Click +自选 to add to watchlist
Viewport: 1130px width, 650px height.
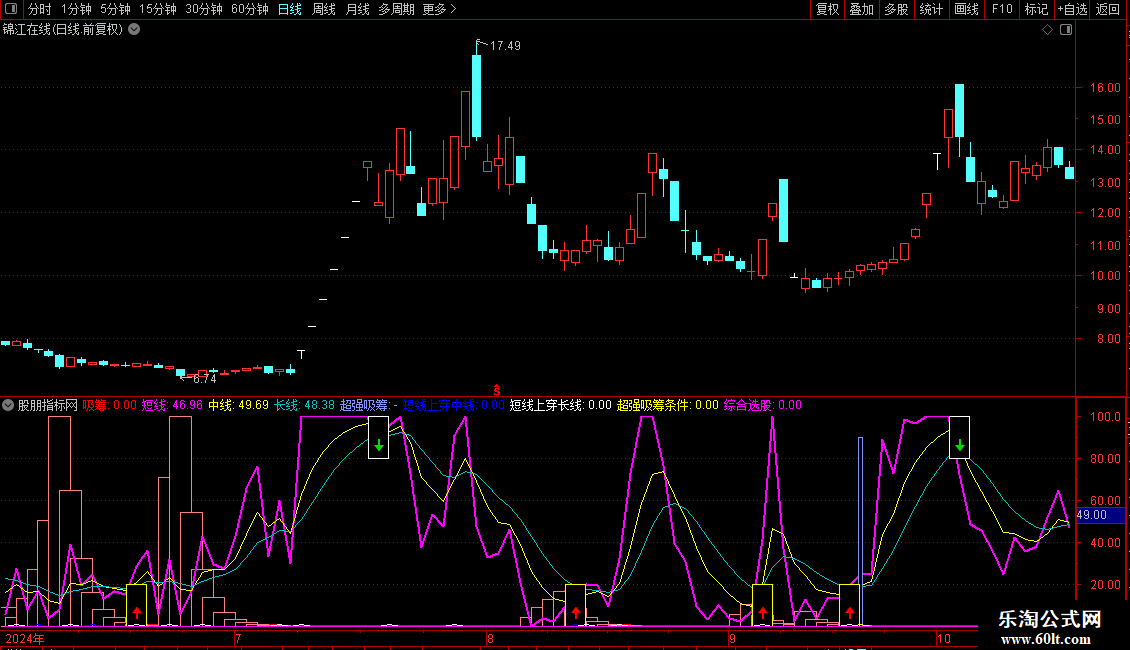tap(1072, 9)
